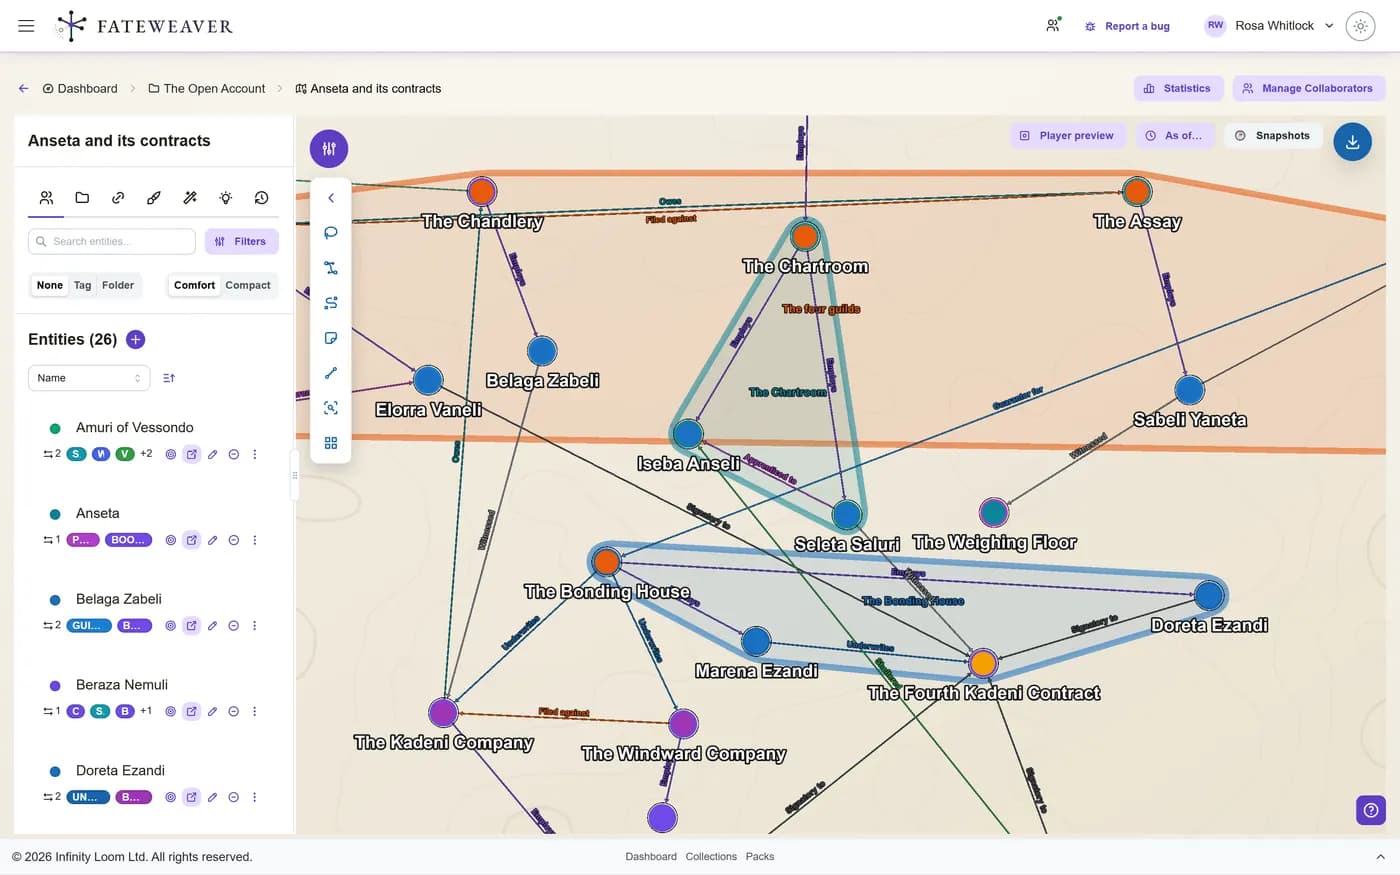Select the lasso selection tool
The image size is (1400, 875).
331,233
